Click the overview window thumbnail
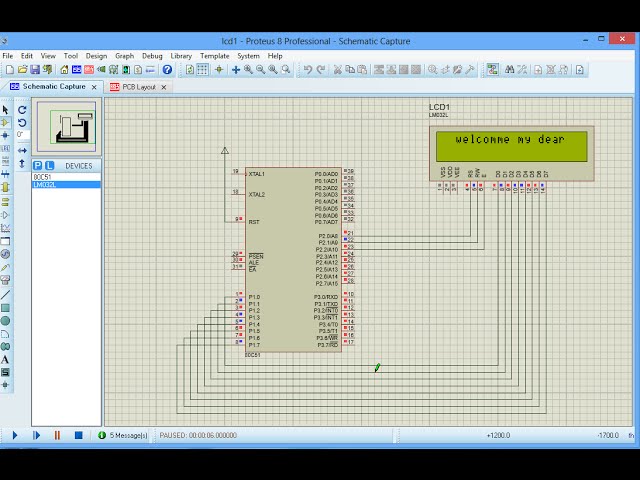Screen dimensions: 640x480 [67, 127]
